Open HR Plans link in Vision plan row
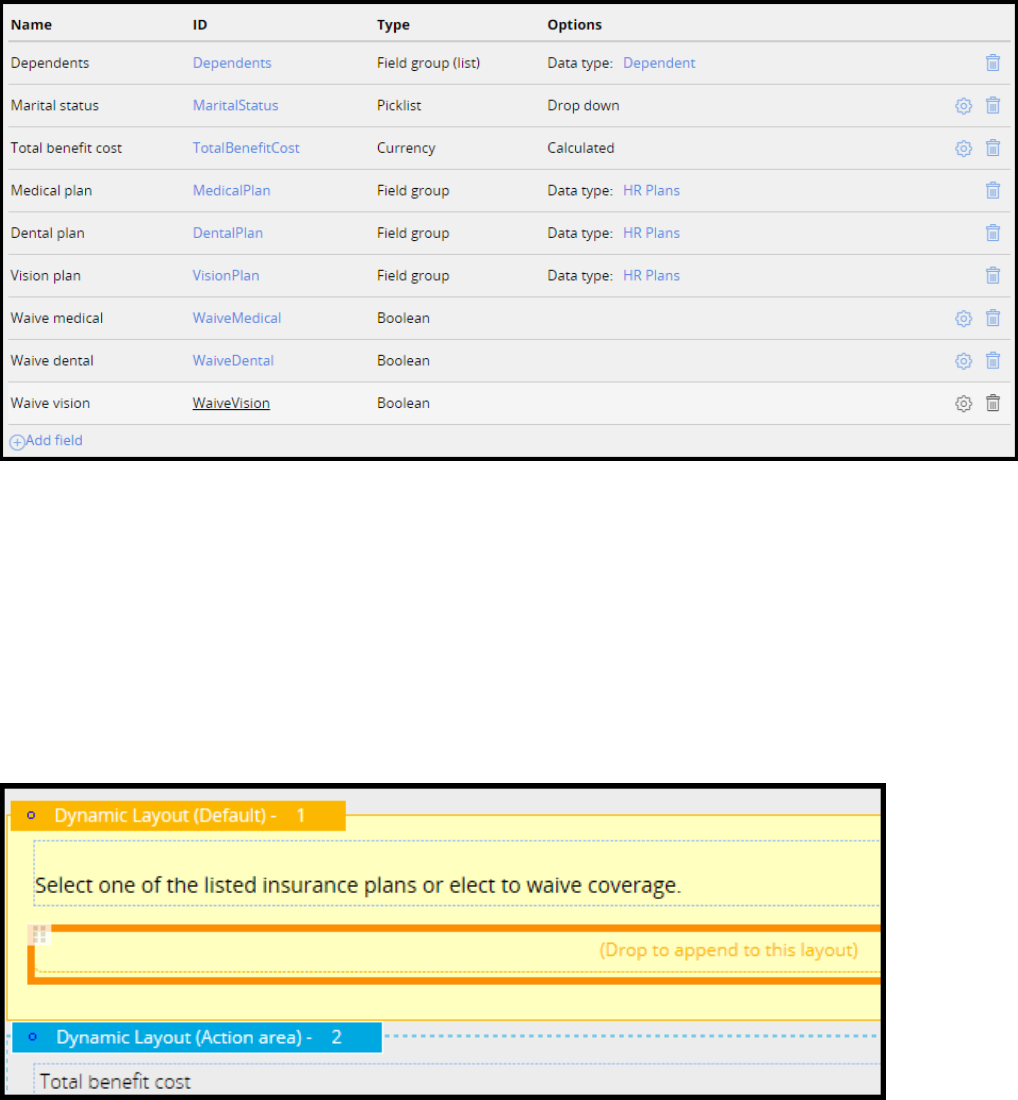The height and width of the screenshot is (1100, 1018). tap(651, 276)
